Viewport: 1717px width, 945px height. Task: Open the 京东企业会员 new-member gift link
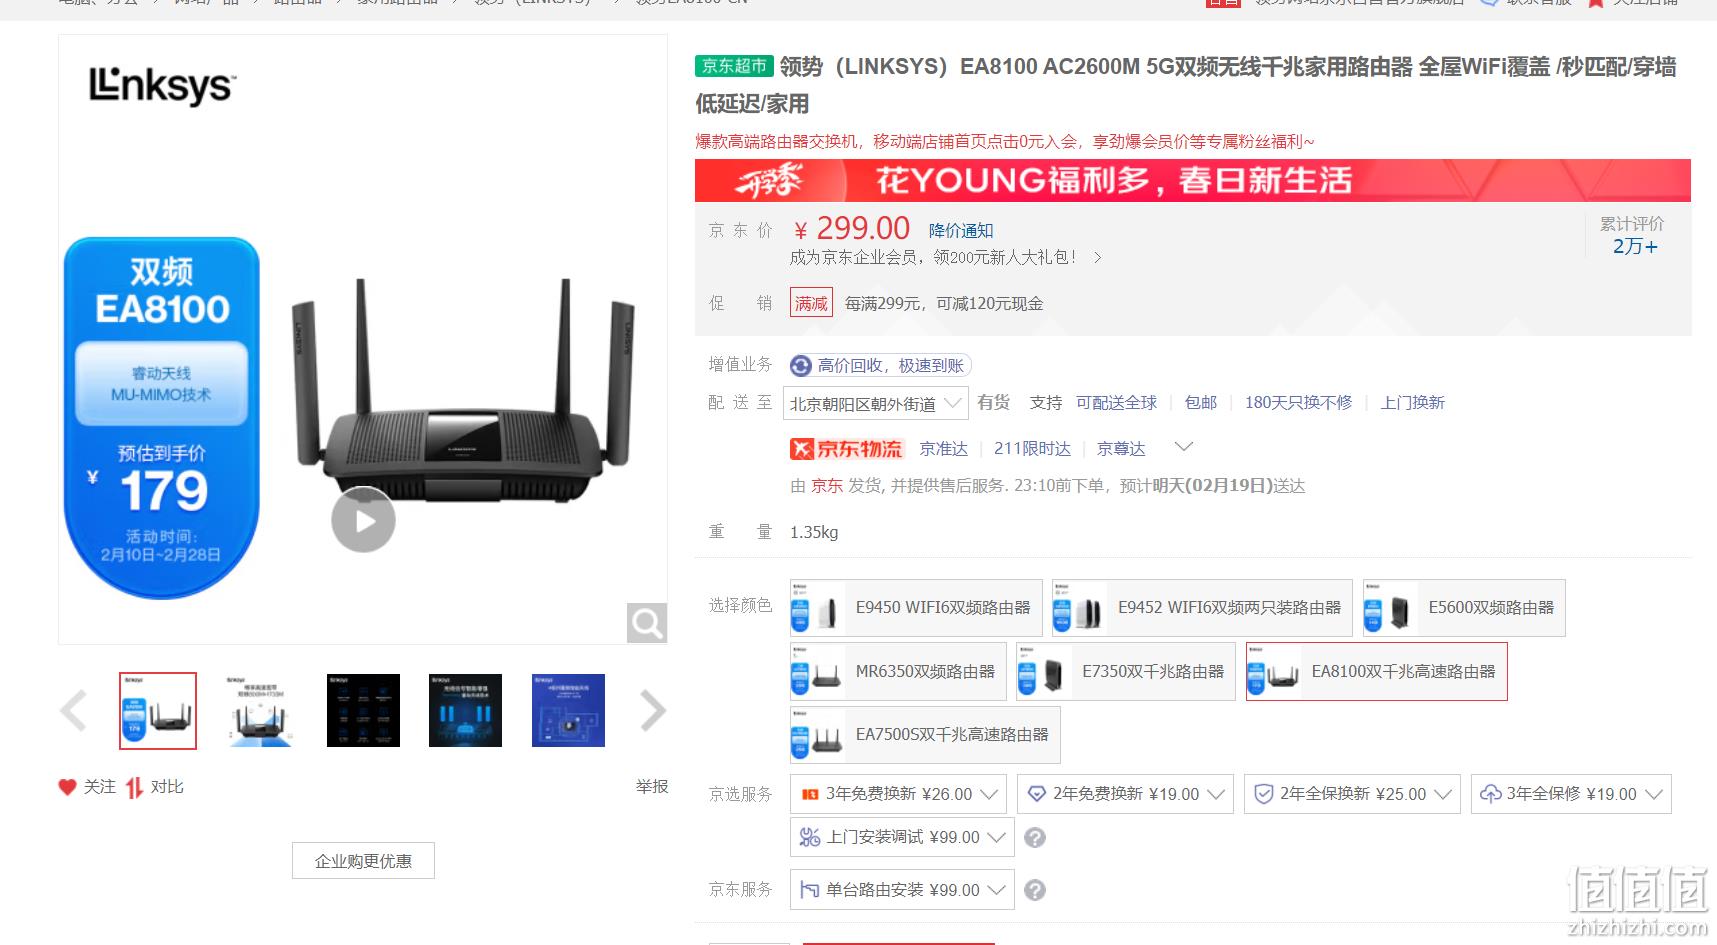click(x=945, y=258)
